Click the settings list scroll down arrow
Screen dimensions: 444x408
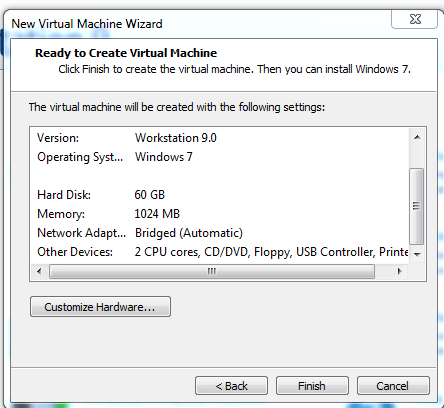tap(417, 254)
